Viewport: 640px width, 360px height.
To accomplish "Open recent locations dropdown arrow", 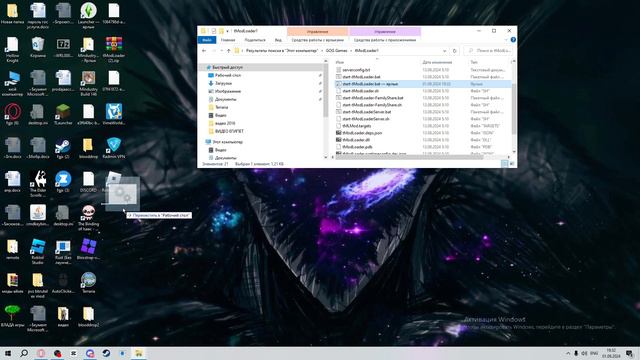I will pos(221,51).
